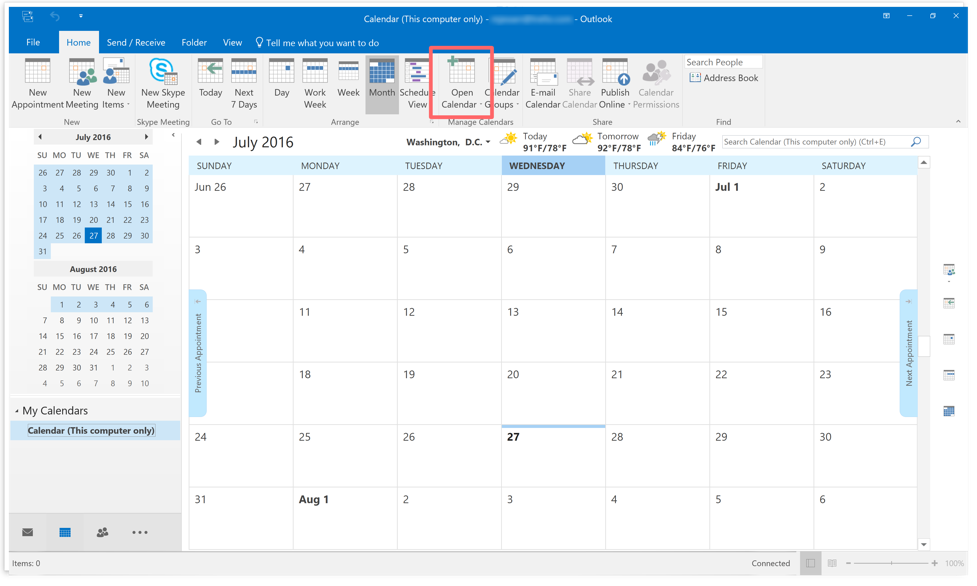Open Calendar Groups menu
The height and width of the screenshot is (586, 977).
(502, 84)
